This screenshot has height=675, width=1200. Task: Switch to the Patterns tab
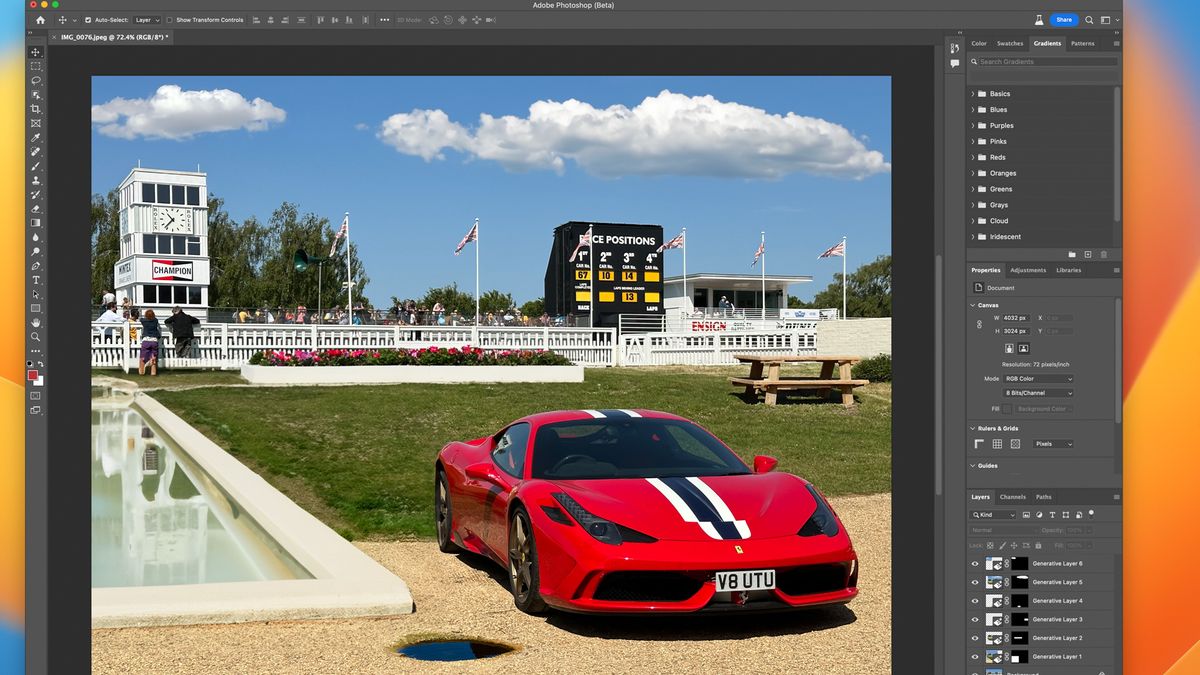click(x=1082, y=43)
